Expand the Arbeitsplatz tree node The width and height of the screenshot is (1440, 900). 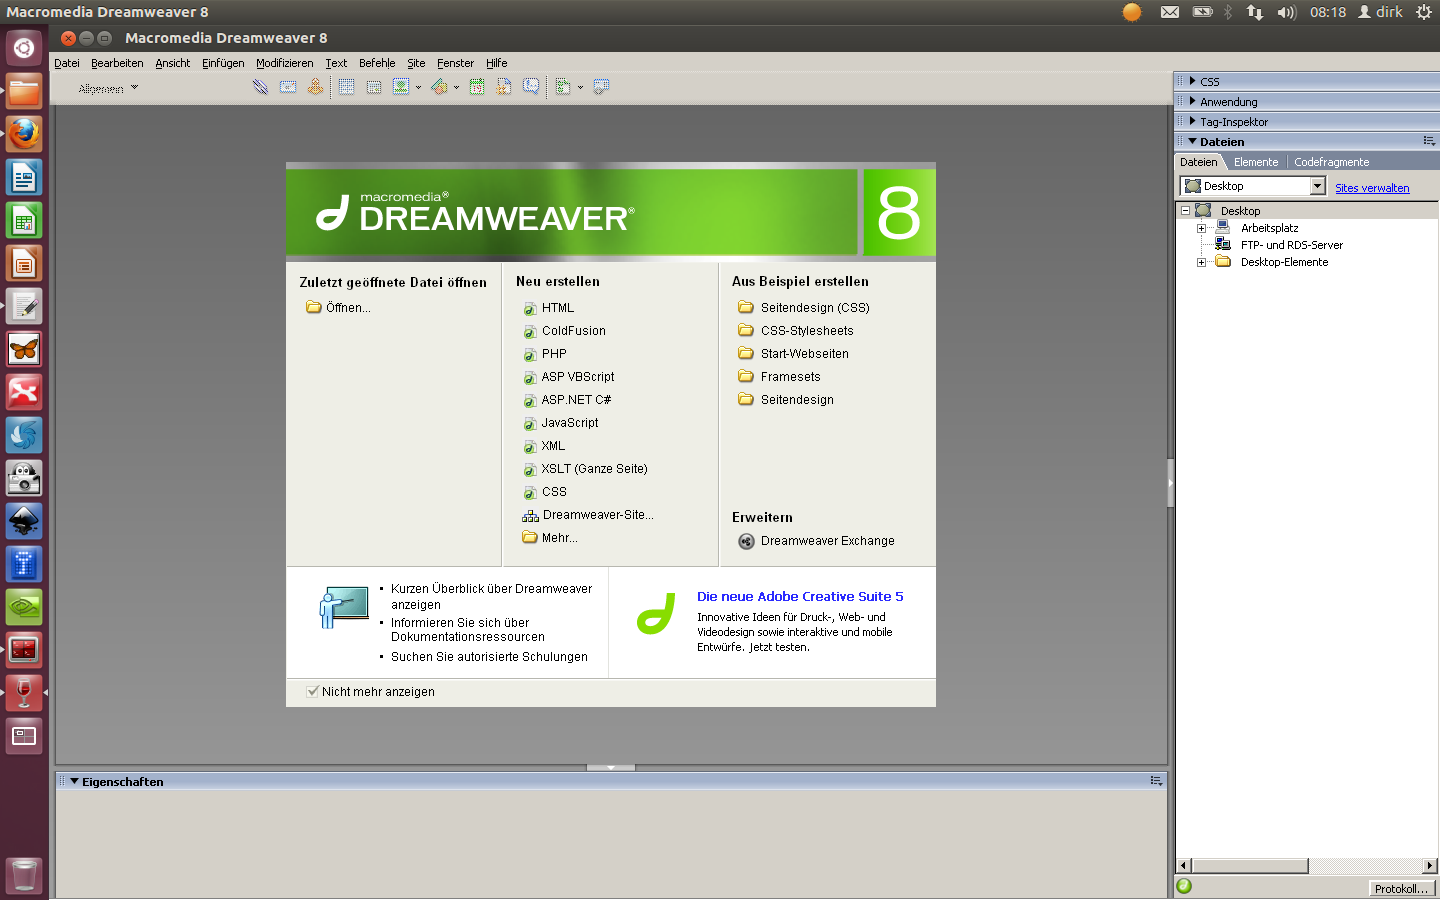coord(1201,228)
